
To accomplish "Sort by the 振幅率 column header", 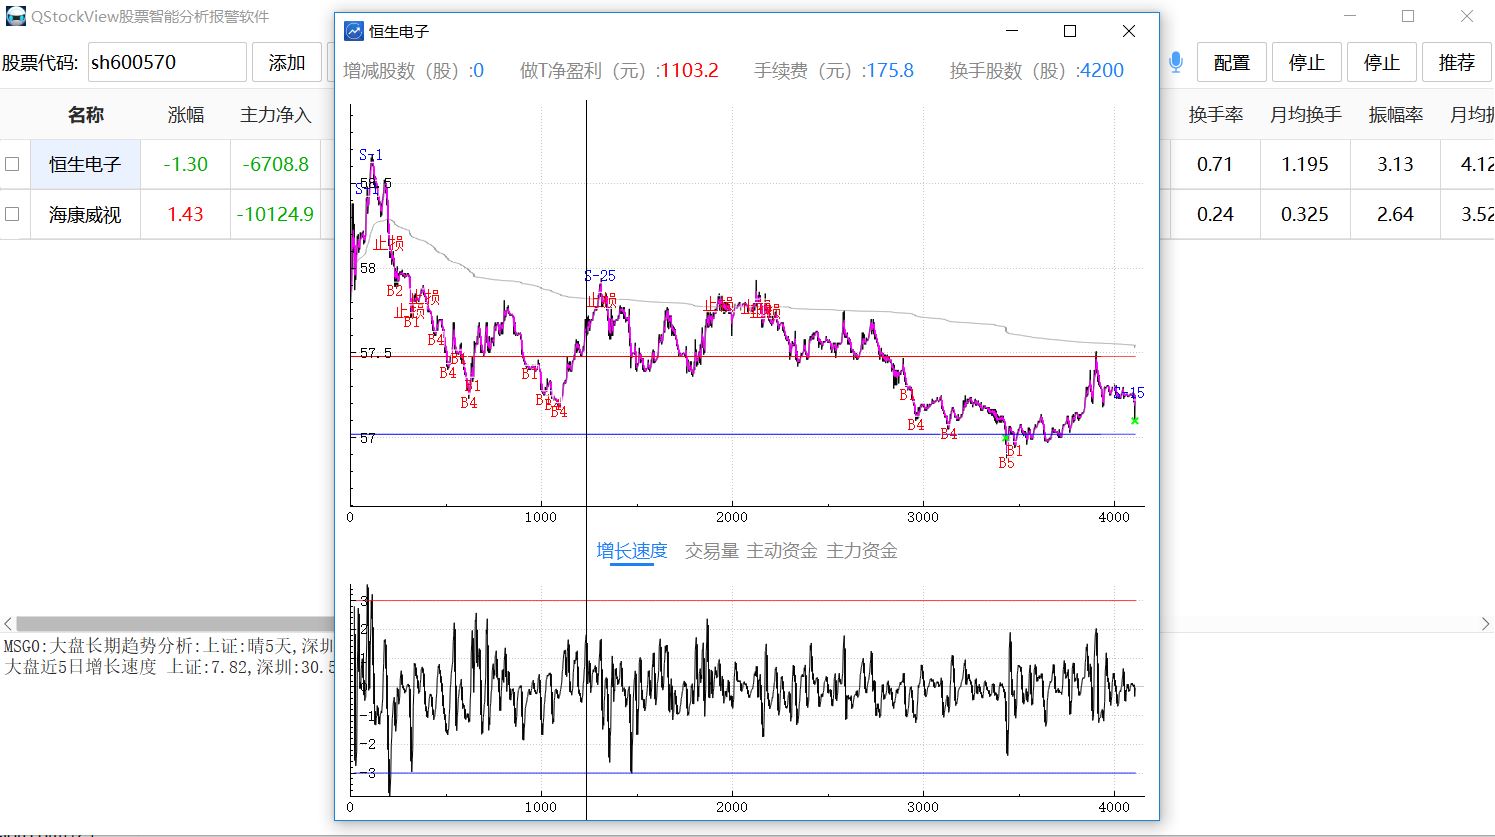I will click(1395, 115).
